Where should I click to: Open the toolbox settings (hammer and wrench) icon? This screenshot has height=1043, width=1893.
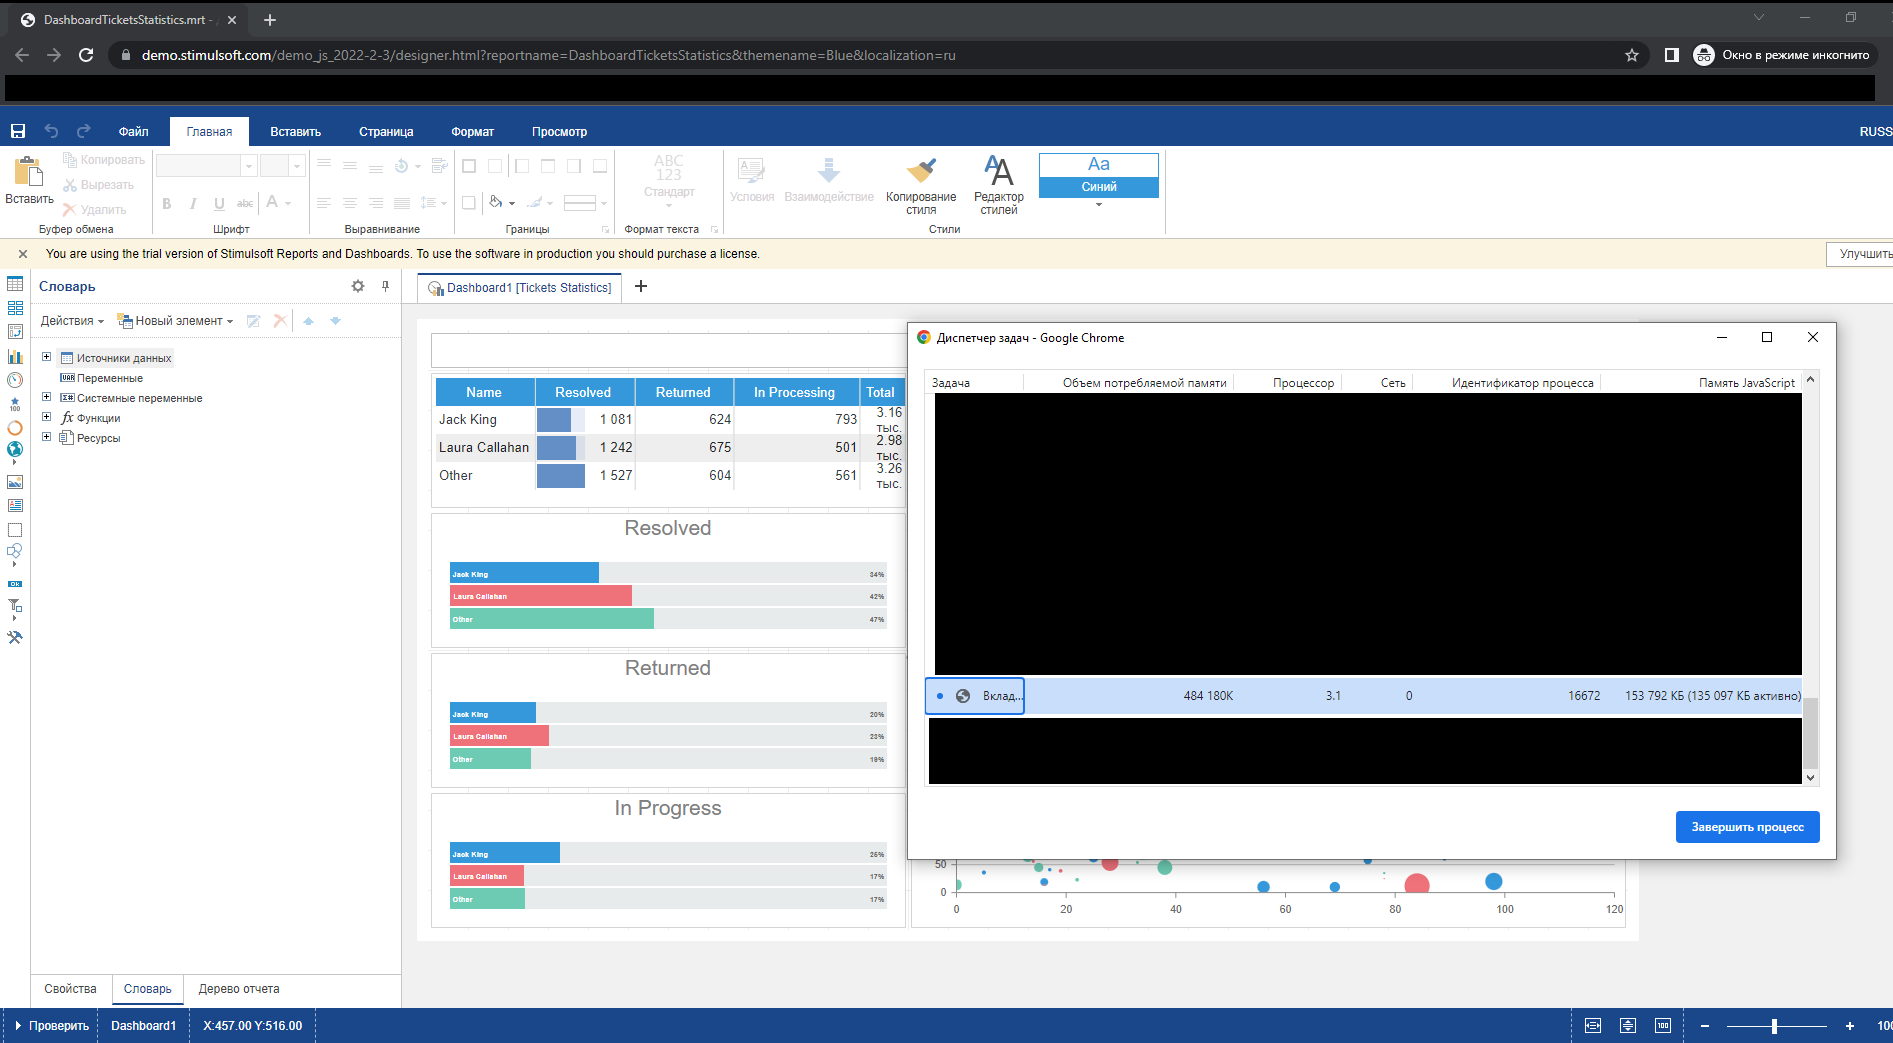click(15, 637)
